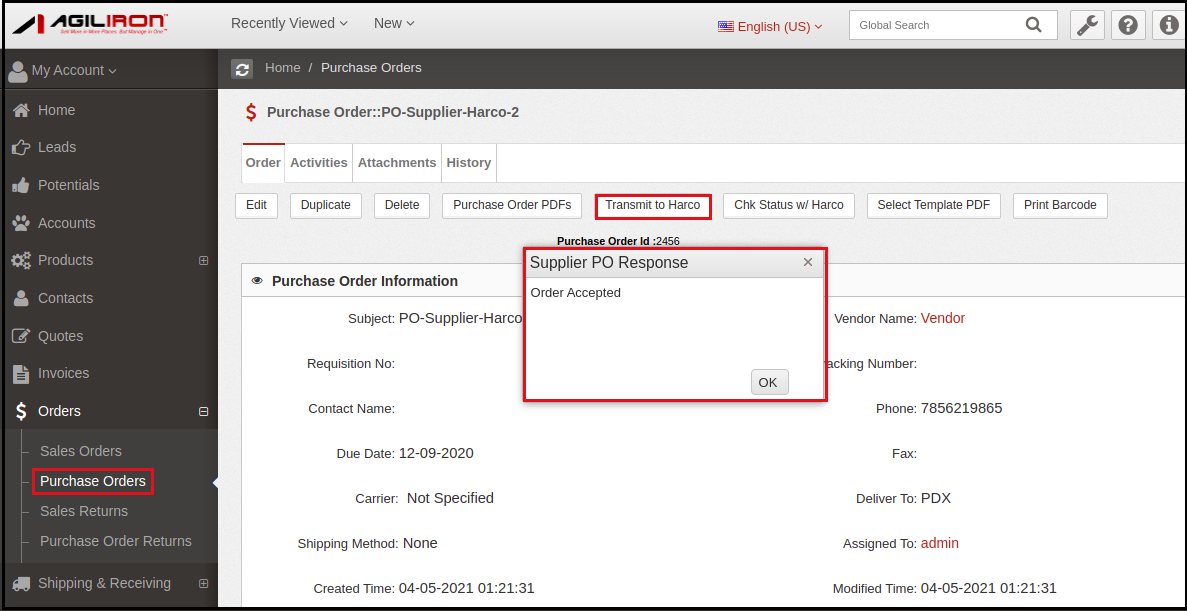Viewport: 1187px width, 611px height.
Task: Open the wrench settings icon
Action: 1087,25
